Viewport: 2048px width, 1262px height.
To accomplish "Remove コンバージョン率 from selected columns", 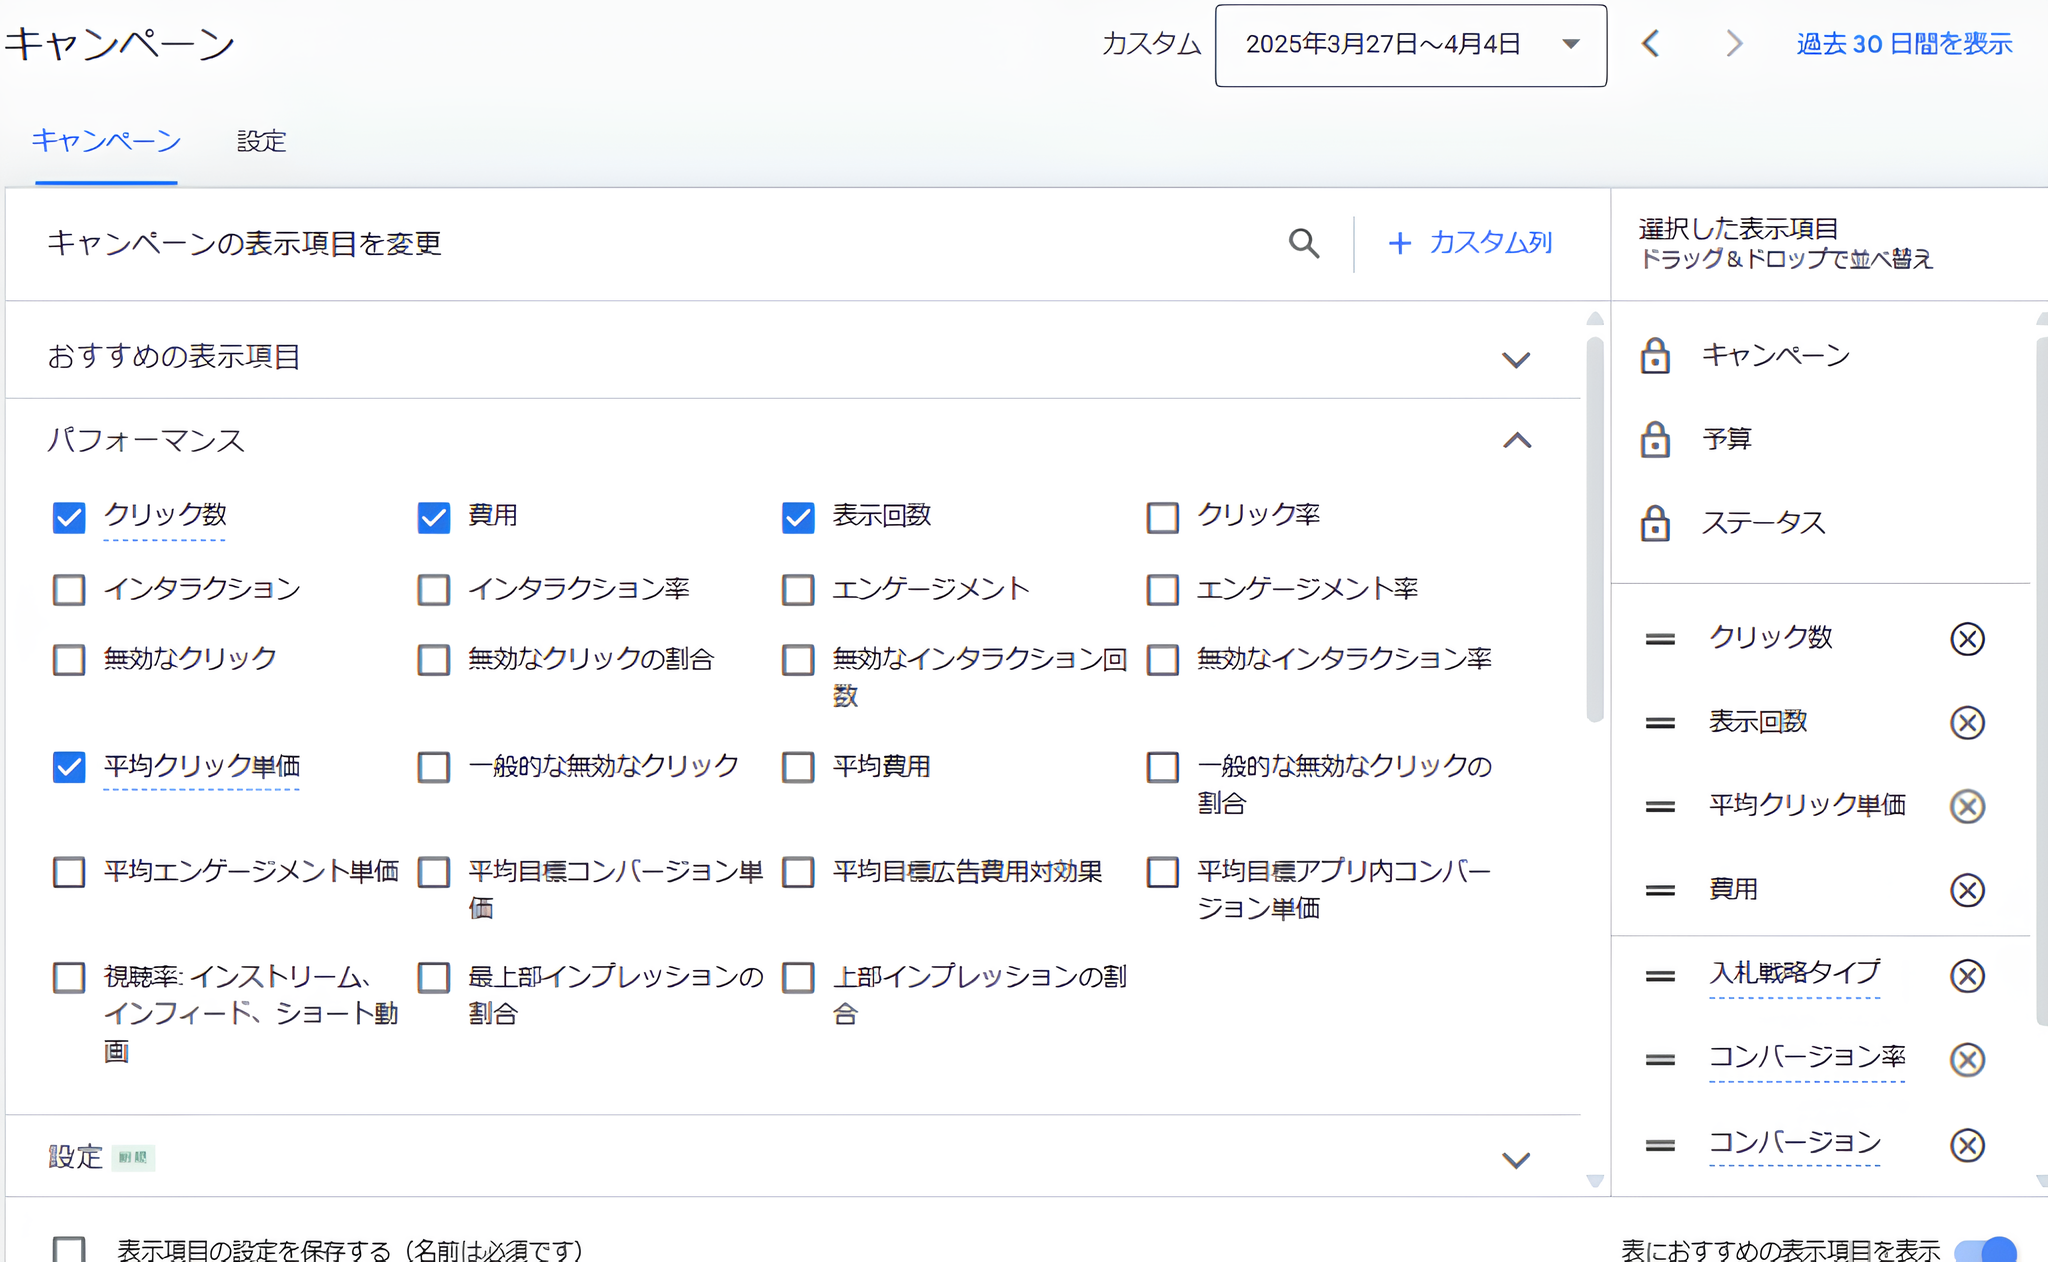I will pyautogui.click(x=1967, y=1060).
